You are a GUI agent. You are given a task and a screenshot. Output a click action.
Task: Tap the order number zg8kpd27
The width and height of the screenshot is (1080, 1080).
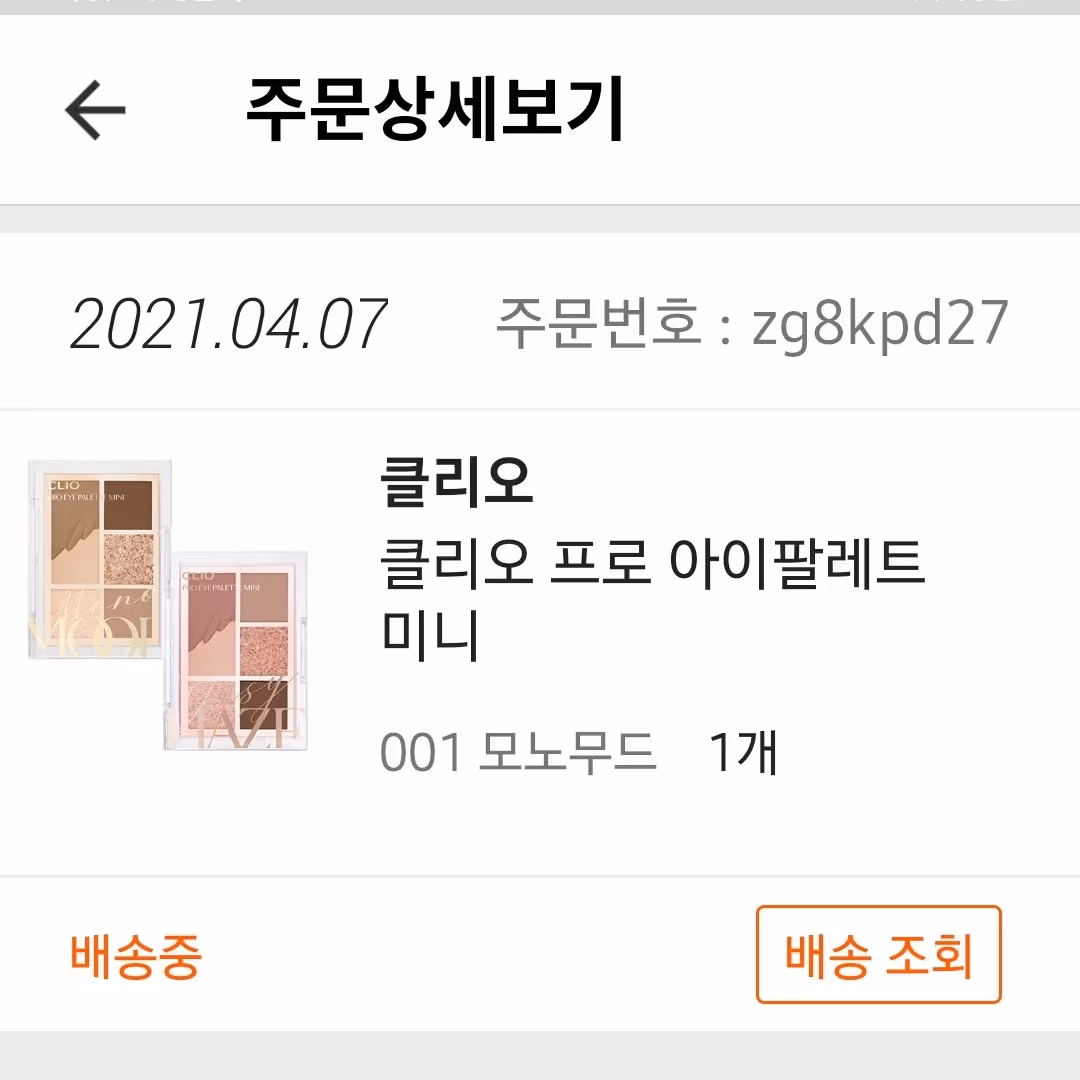[x=880, y=324]
